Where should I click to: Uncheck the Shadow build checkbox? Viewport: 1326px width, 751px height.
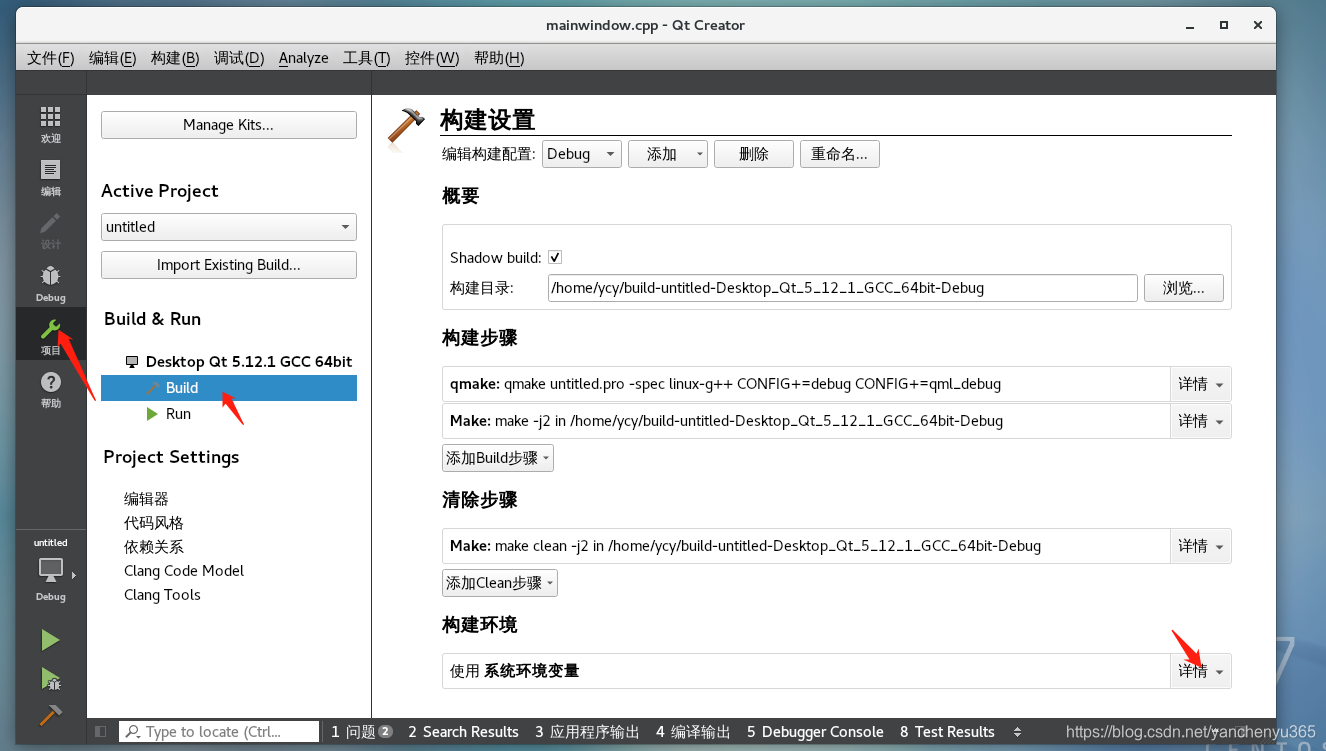(554, 257)
